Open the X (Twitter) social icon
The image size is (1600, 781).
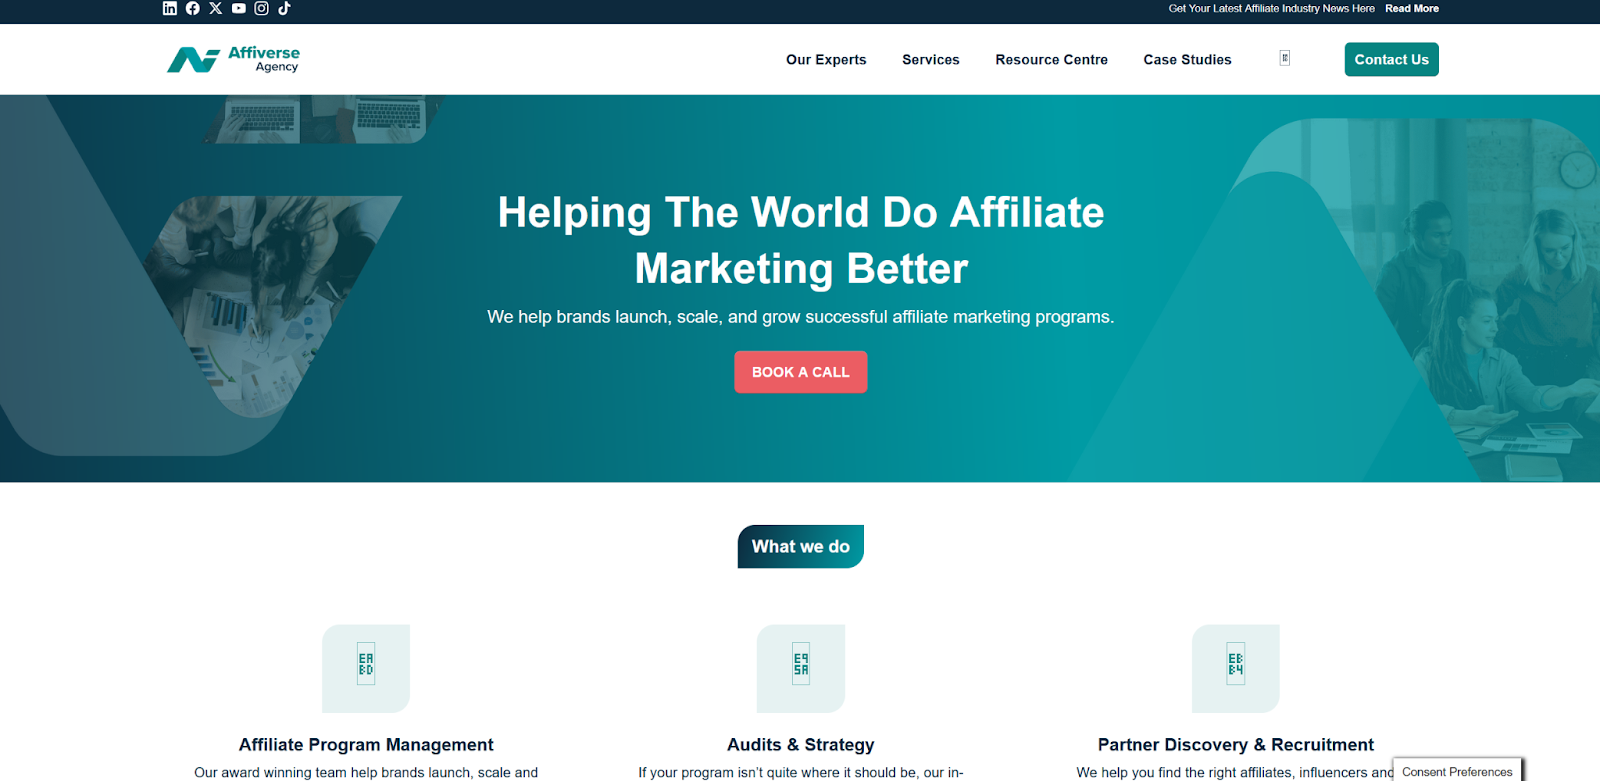pyautogui.click(x=216, y=8)
